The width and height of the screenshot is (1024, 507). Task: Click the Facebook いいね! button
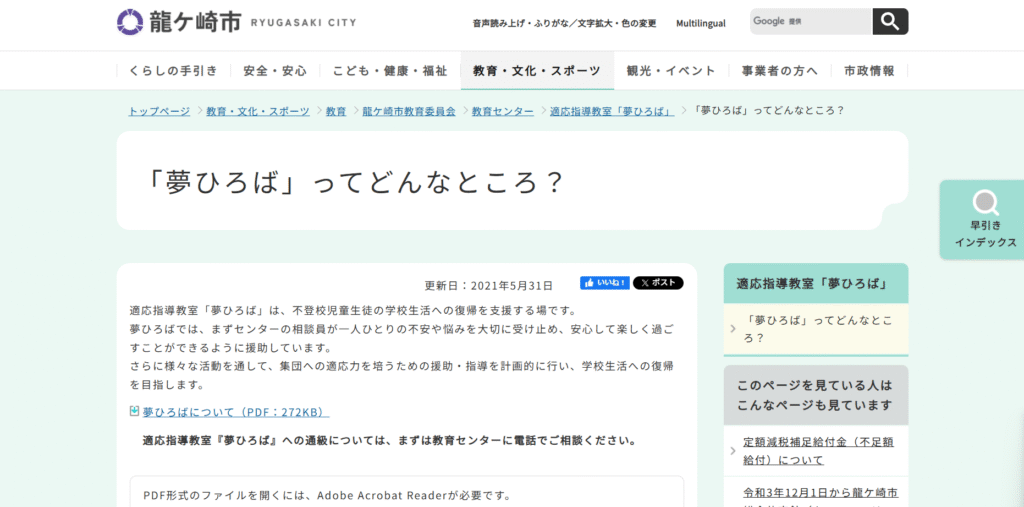click(604, 283)
